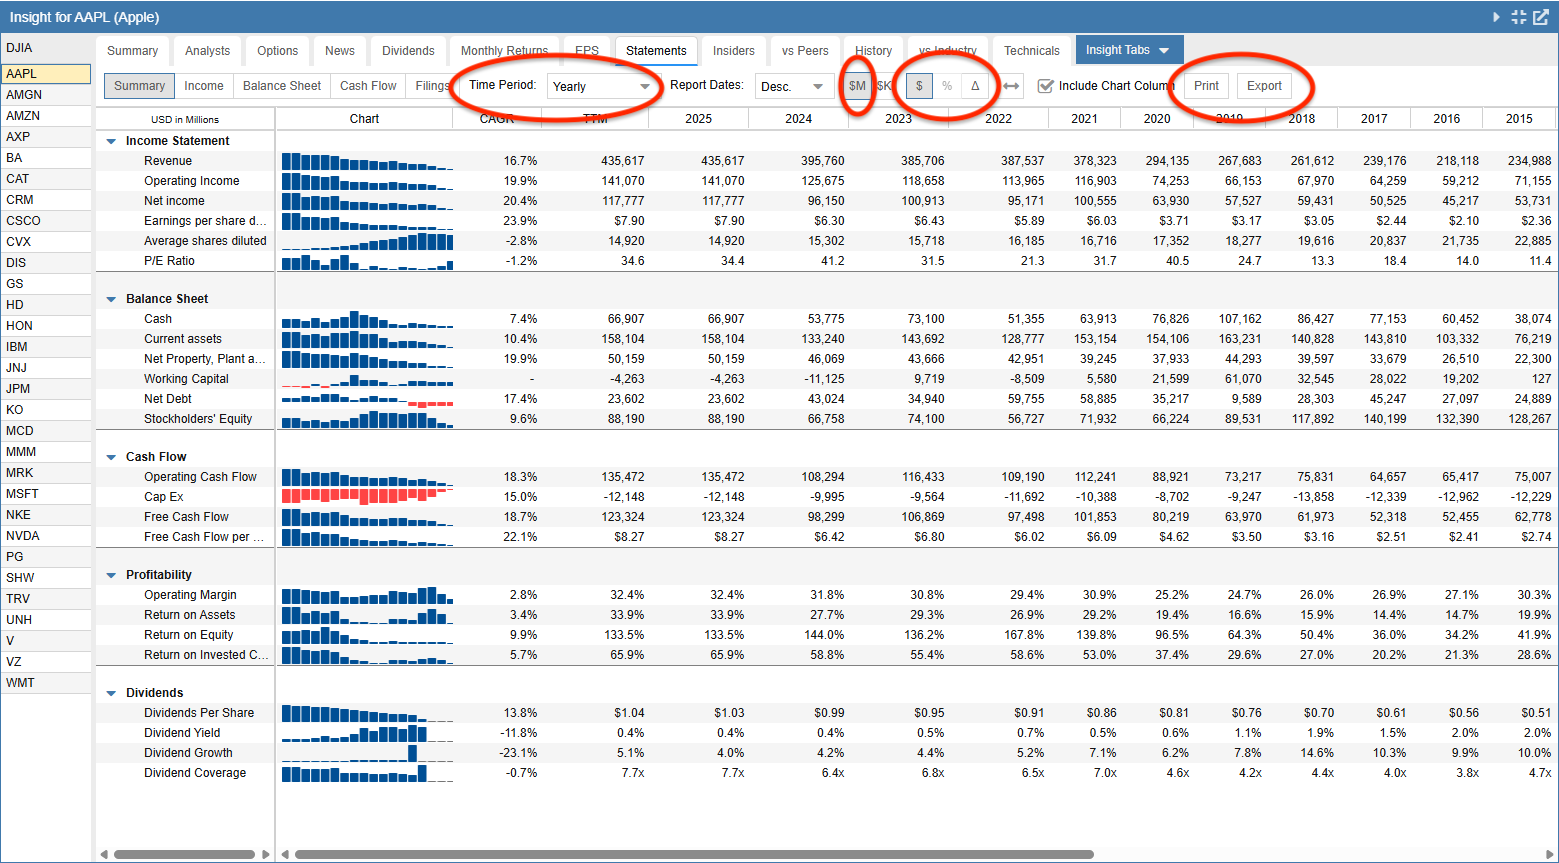
Task: Click the 2021 column header
Action: click(x=1084, y=119)
